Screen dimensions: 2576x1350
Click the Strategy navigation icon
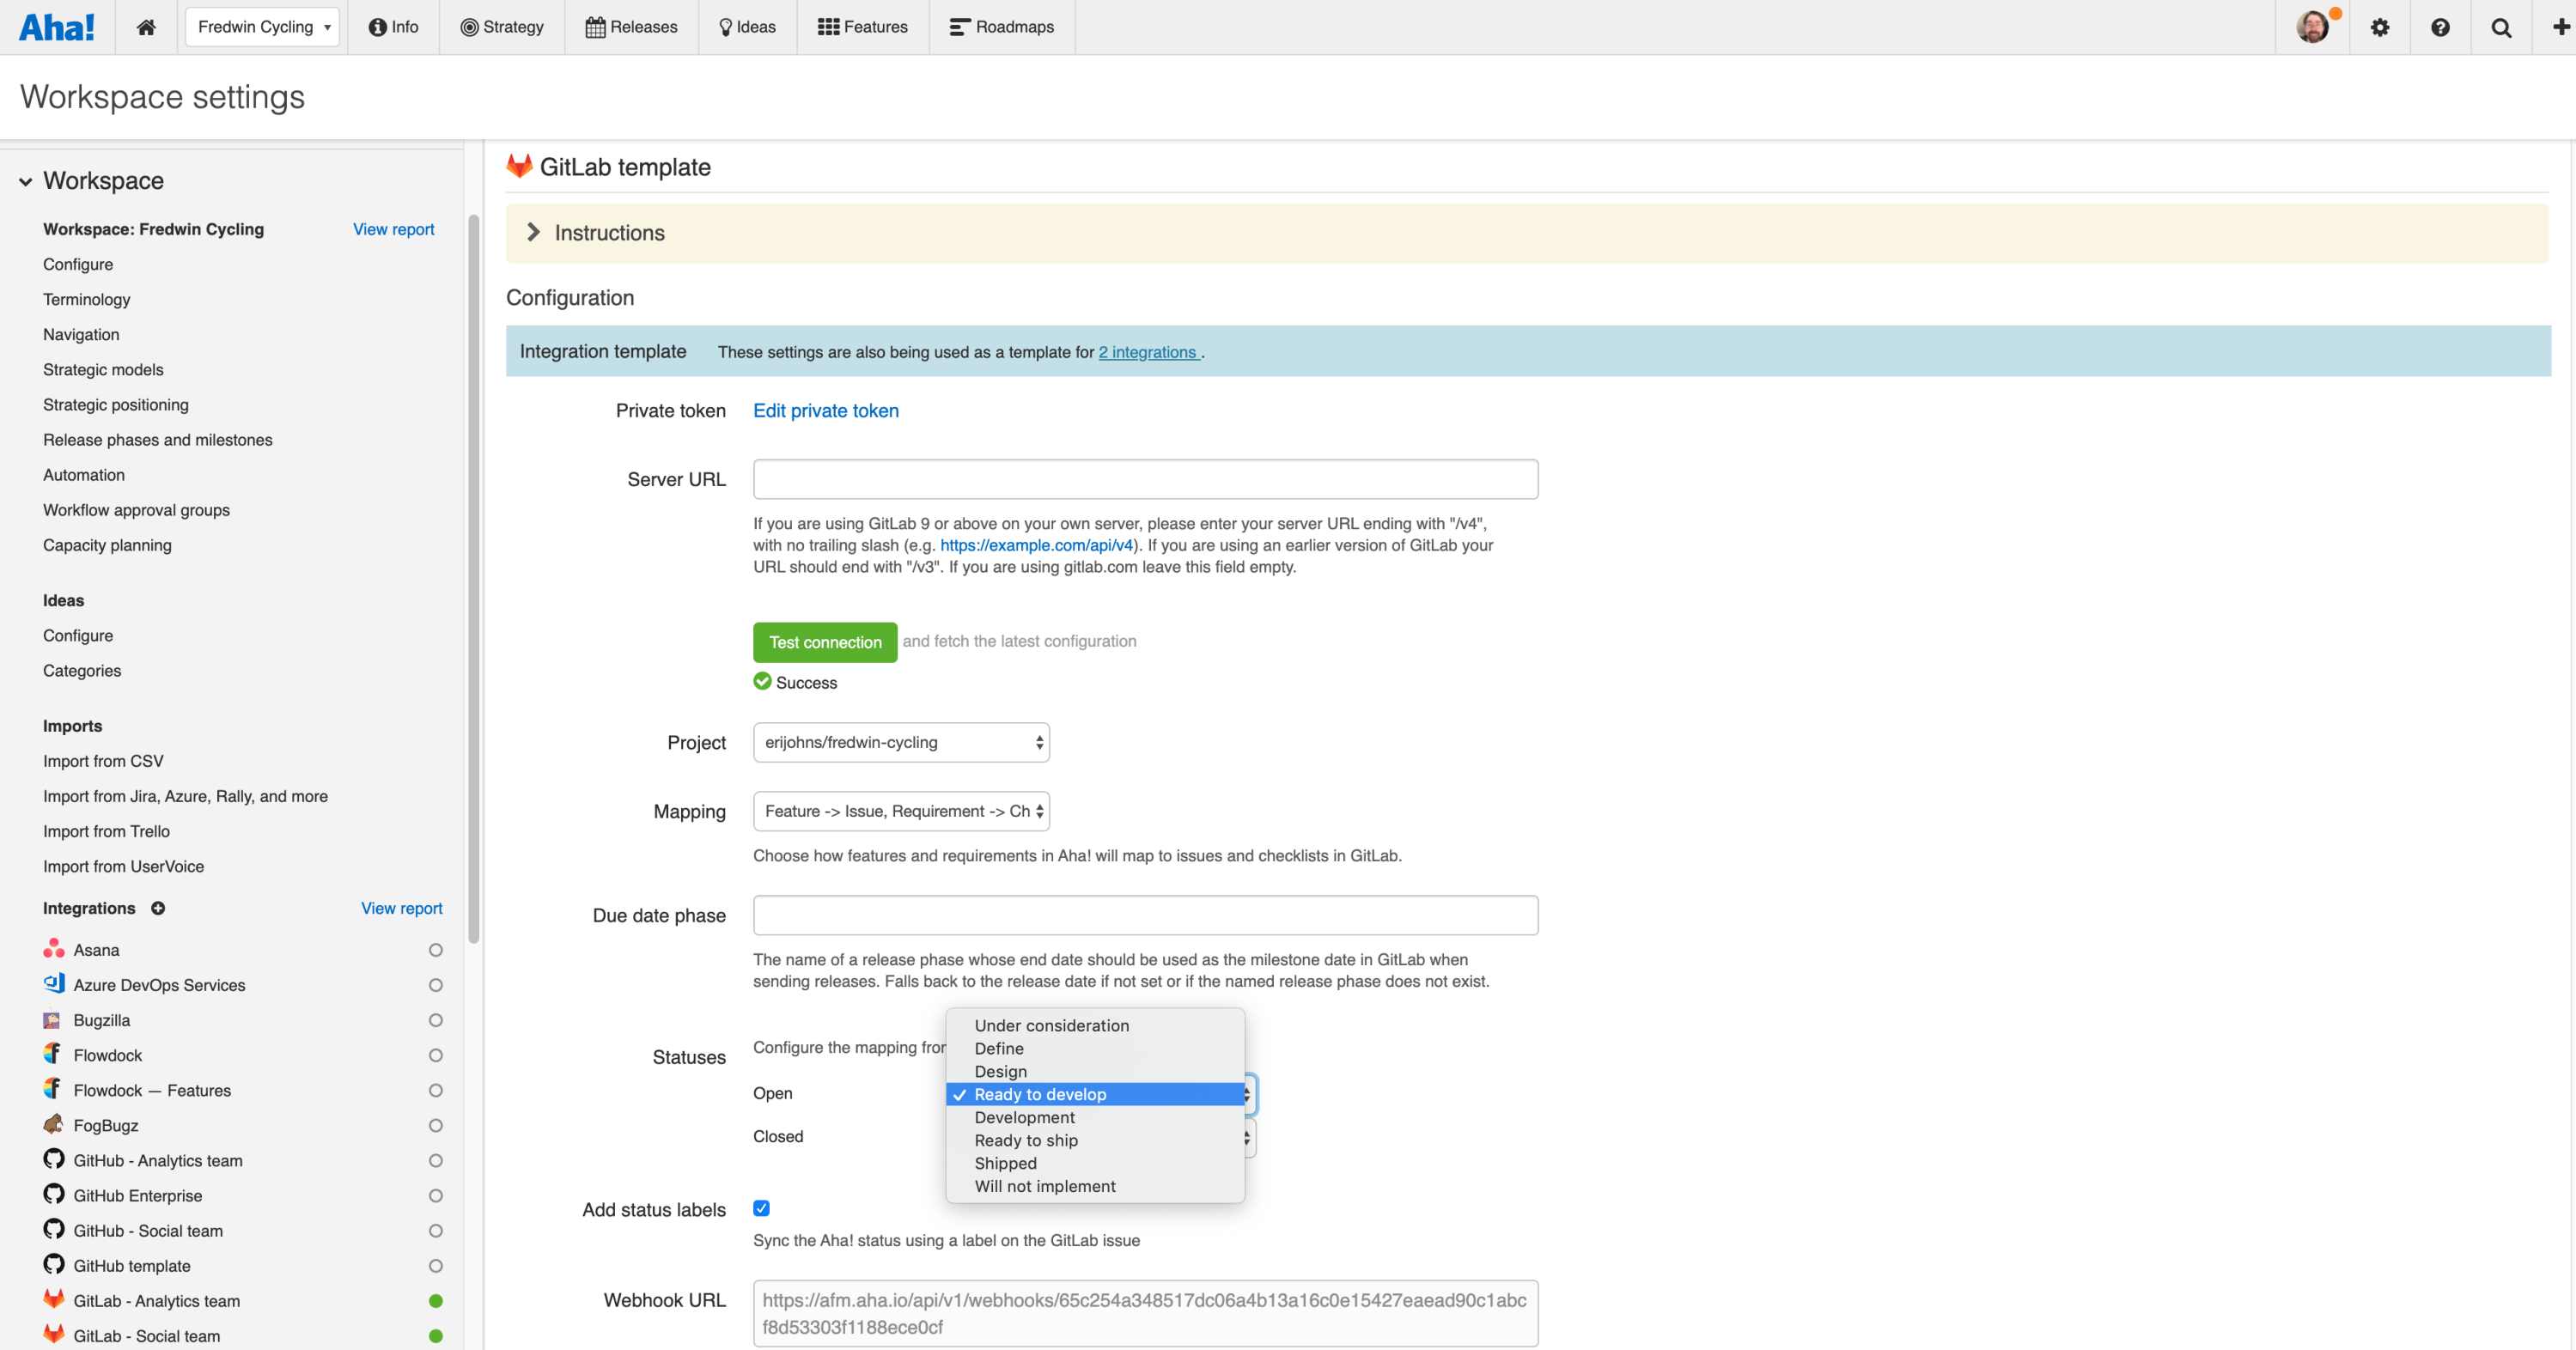pyautogui.click(x=466, y=26)
